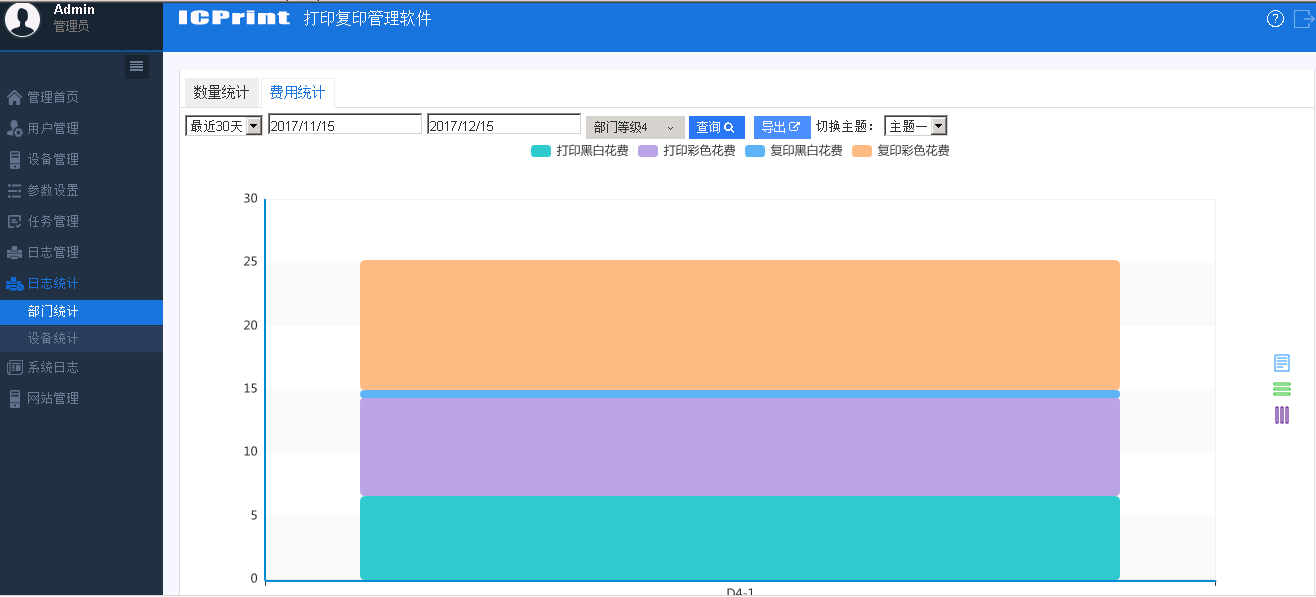Image resolution: width=1316 pixels, height=597 pixels.
Task: Switch chart to horizontal bars icon
Action: click(1282, 389)
